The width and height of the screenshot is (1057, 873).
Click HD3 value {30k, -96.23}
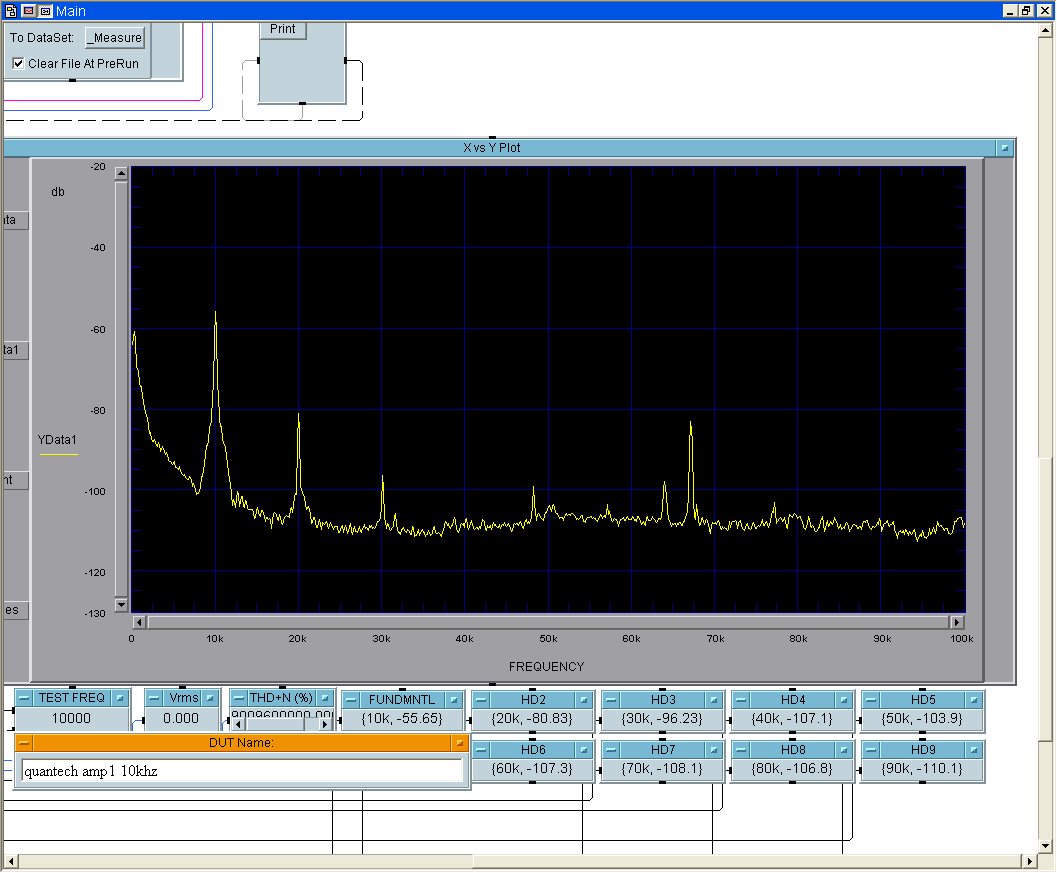pyautogui.click(x=662, y=719)
